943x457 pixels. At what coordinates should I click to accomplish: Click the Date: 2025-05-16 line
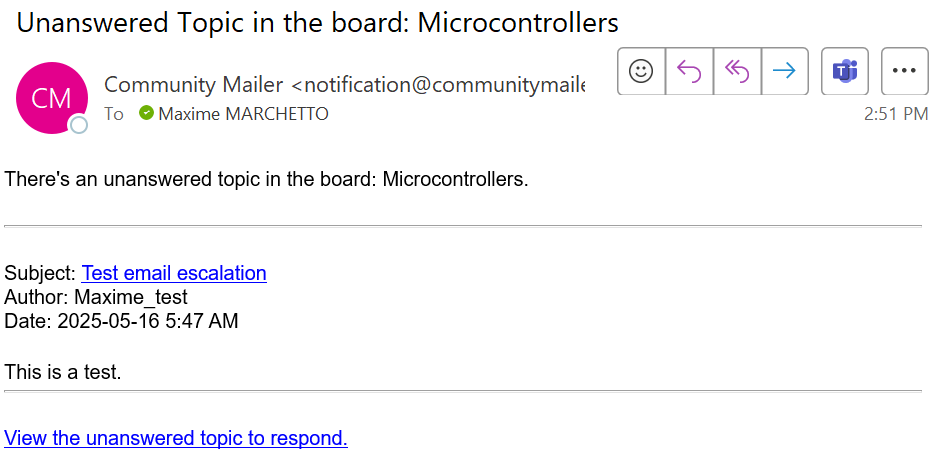tap(121, 321)
